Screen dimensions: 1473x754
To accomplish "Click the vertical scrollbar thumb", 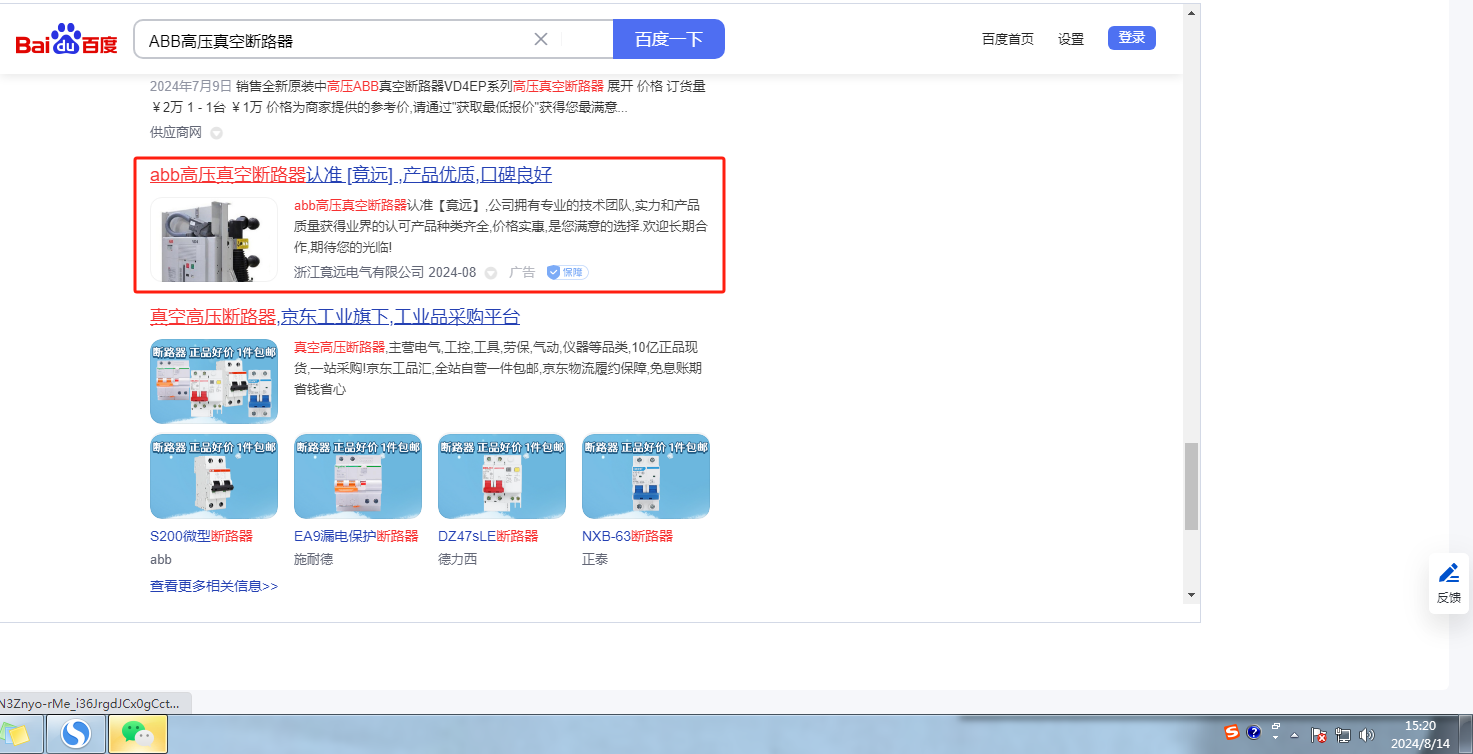I will click(1191, 487).
